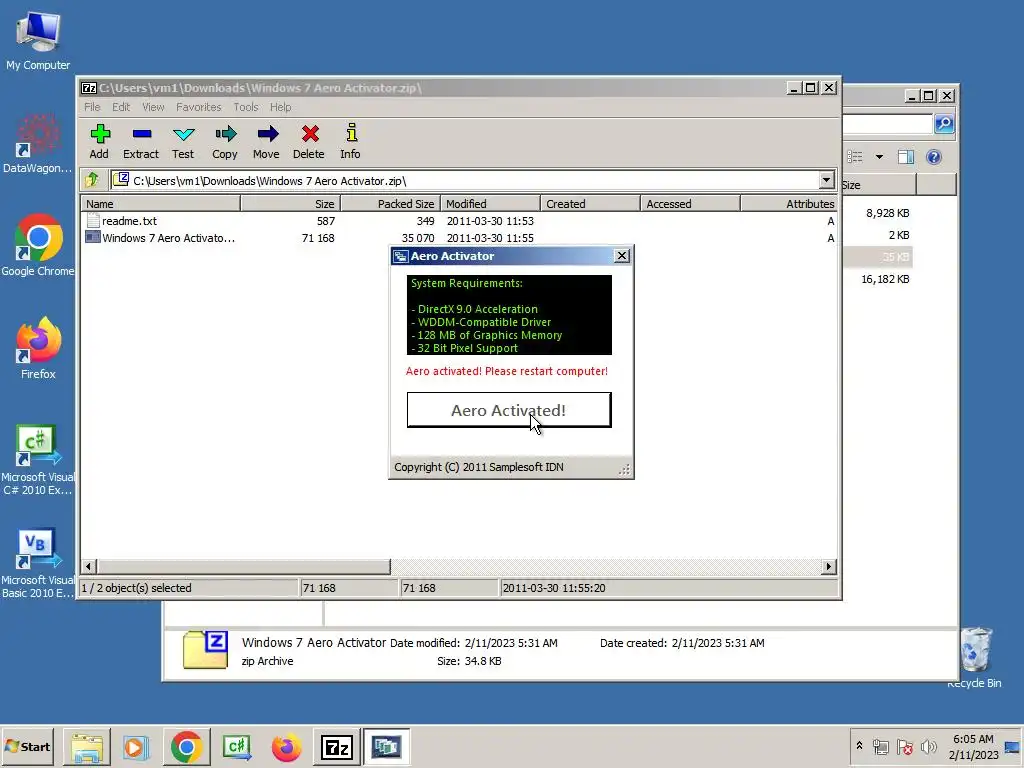Choose the Move toolbar icon
Image resolution: width=1024 pixels, height=768 pixels.
266,142
